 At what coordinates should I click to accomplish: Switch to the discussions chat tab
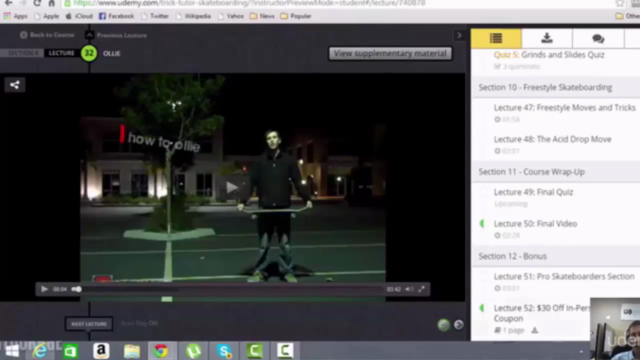(x=598, y=38)
